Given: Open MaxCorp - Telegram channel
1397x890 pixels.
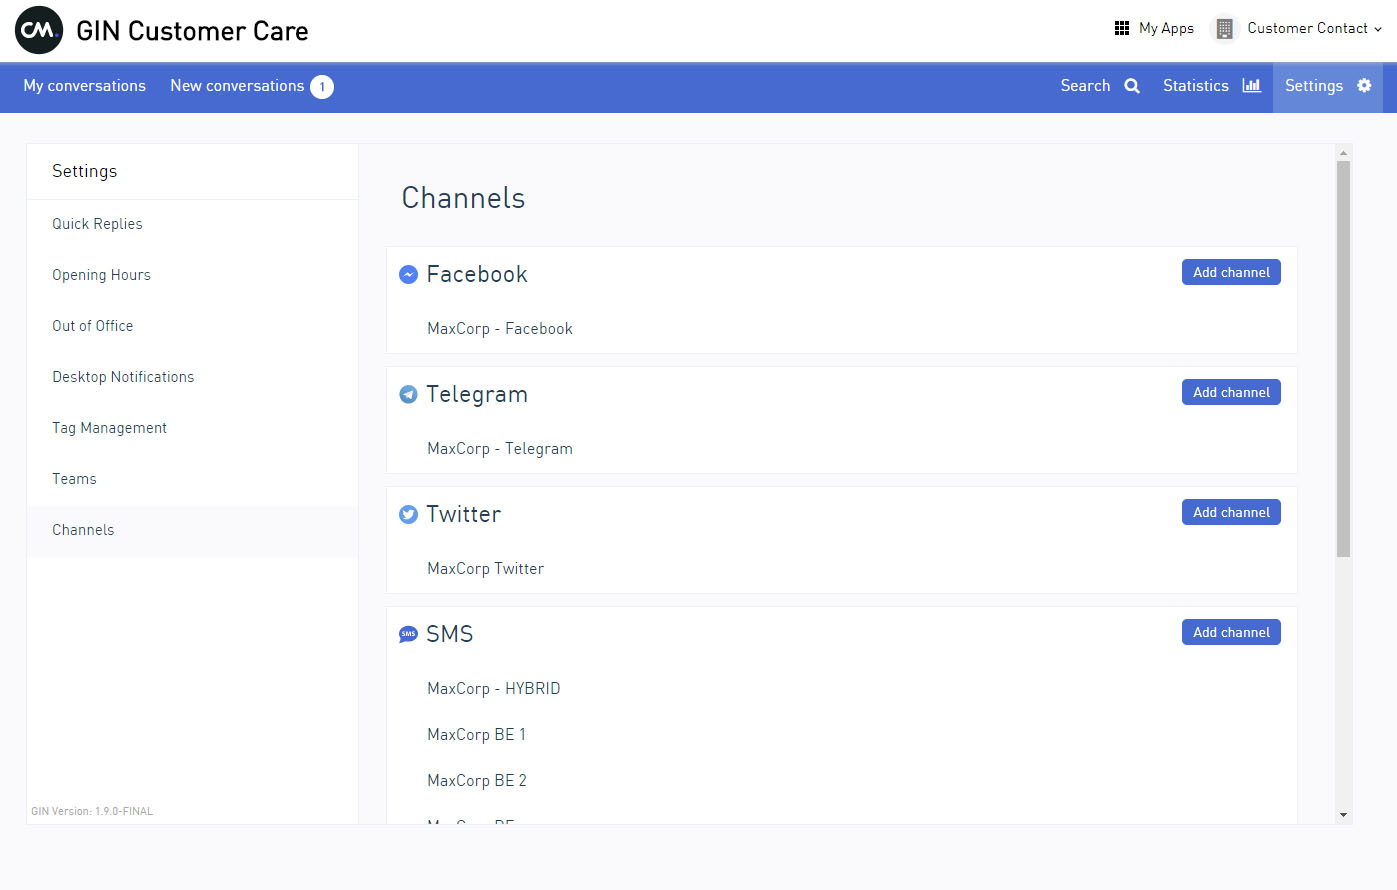Looking at the screenshot, I should (x=500, y=449).
